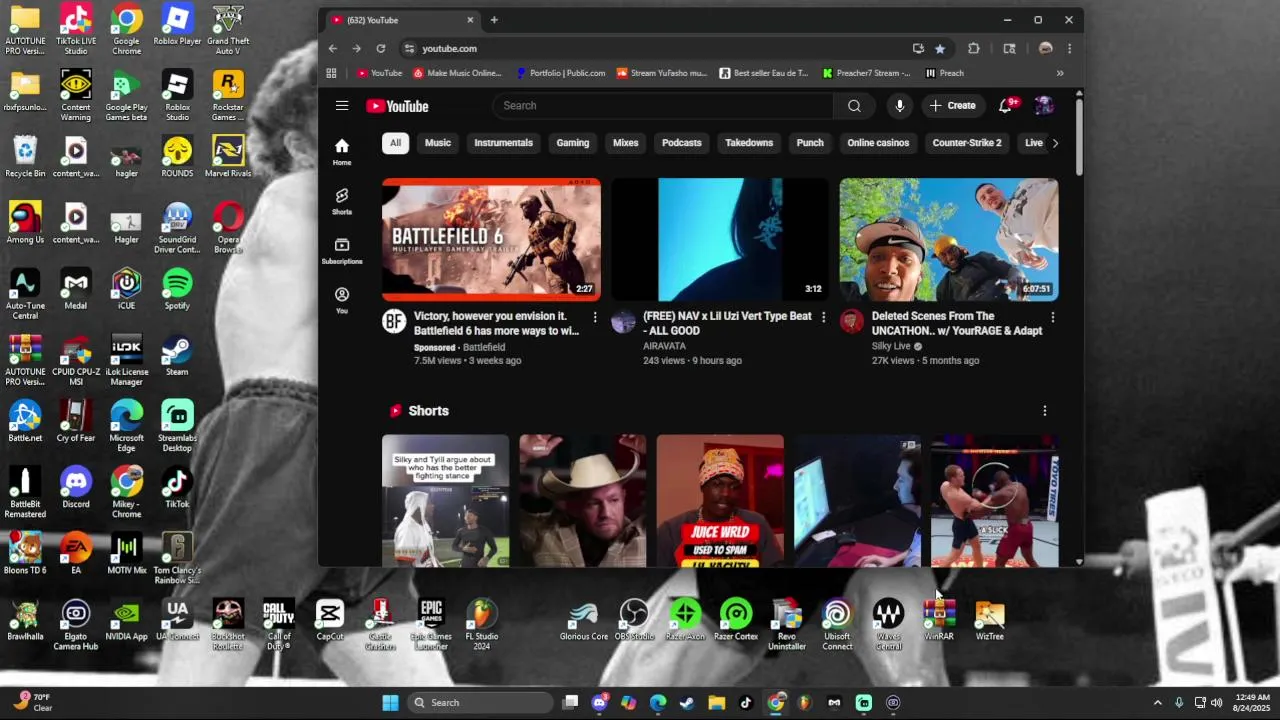The height and width of the screenshot is (720, 1280).
Task: Click the YouTube logo
Action: click(x=397, y=106)
